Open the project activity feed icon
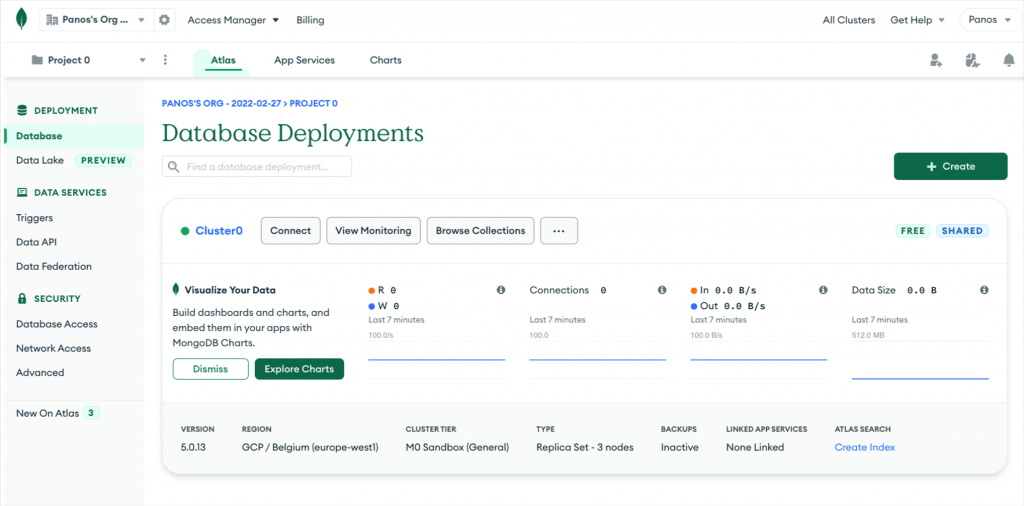 point(972,60)
